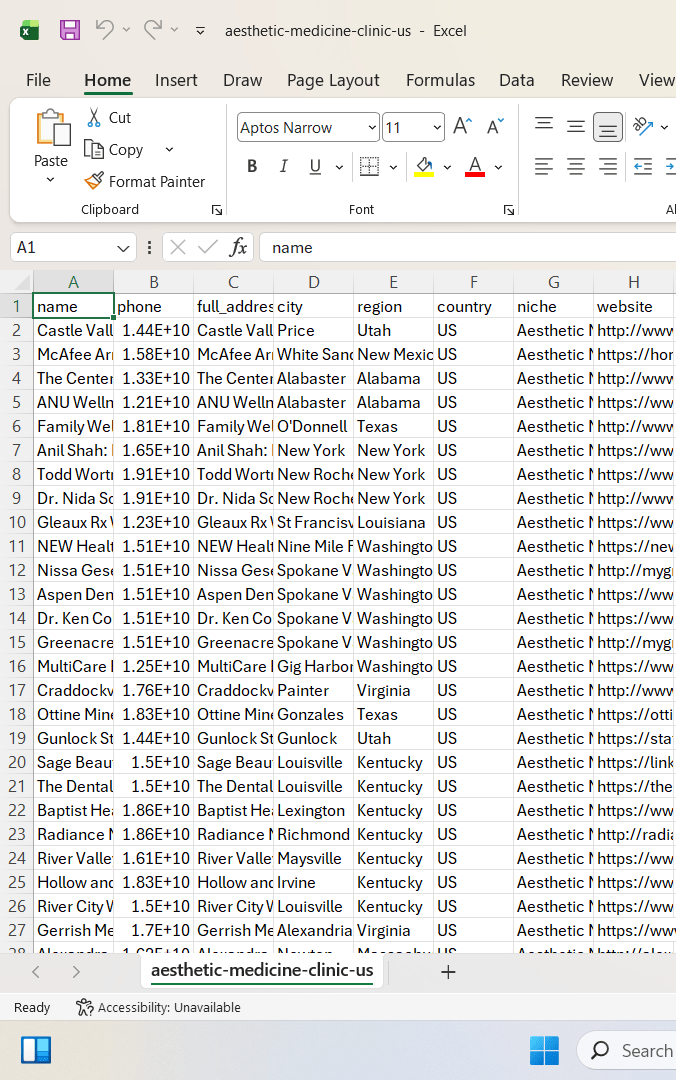The height and width of the screenshot is (1080, 676).
Task: Toggle Align Left
Action: [x=544, y=166]
